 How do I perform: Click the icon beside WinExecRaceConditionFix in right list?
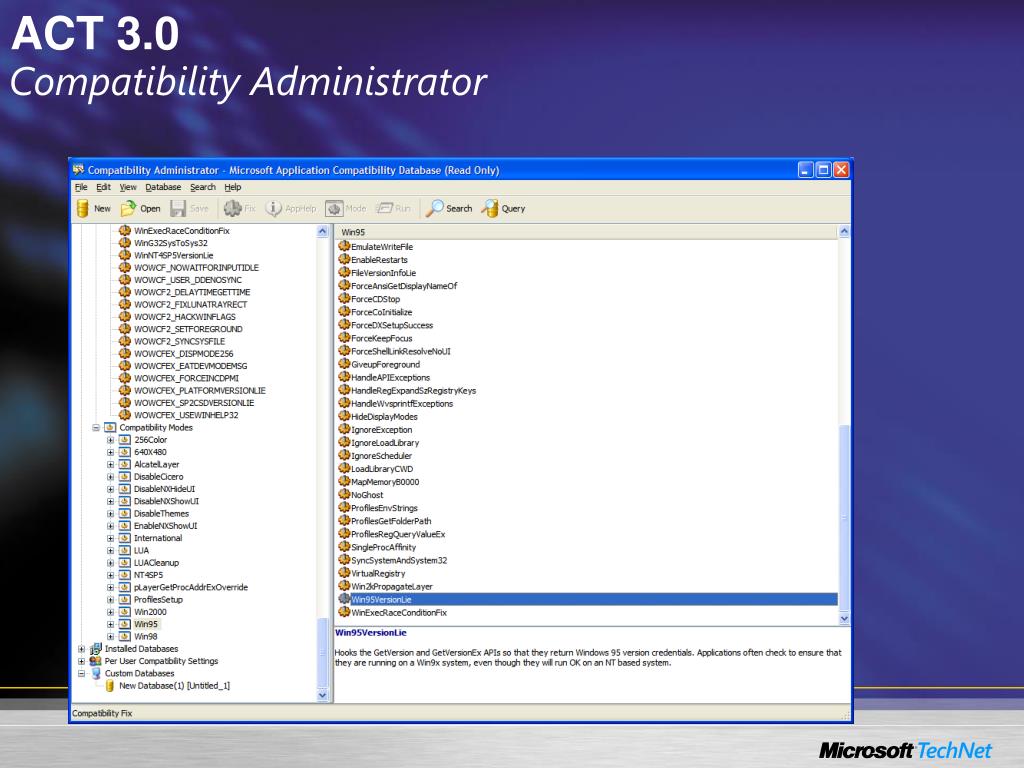[344, 612]
